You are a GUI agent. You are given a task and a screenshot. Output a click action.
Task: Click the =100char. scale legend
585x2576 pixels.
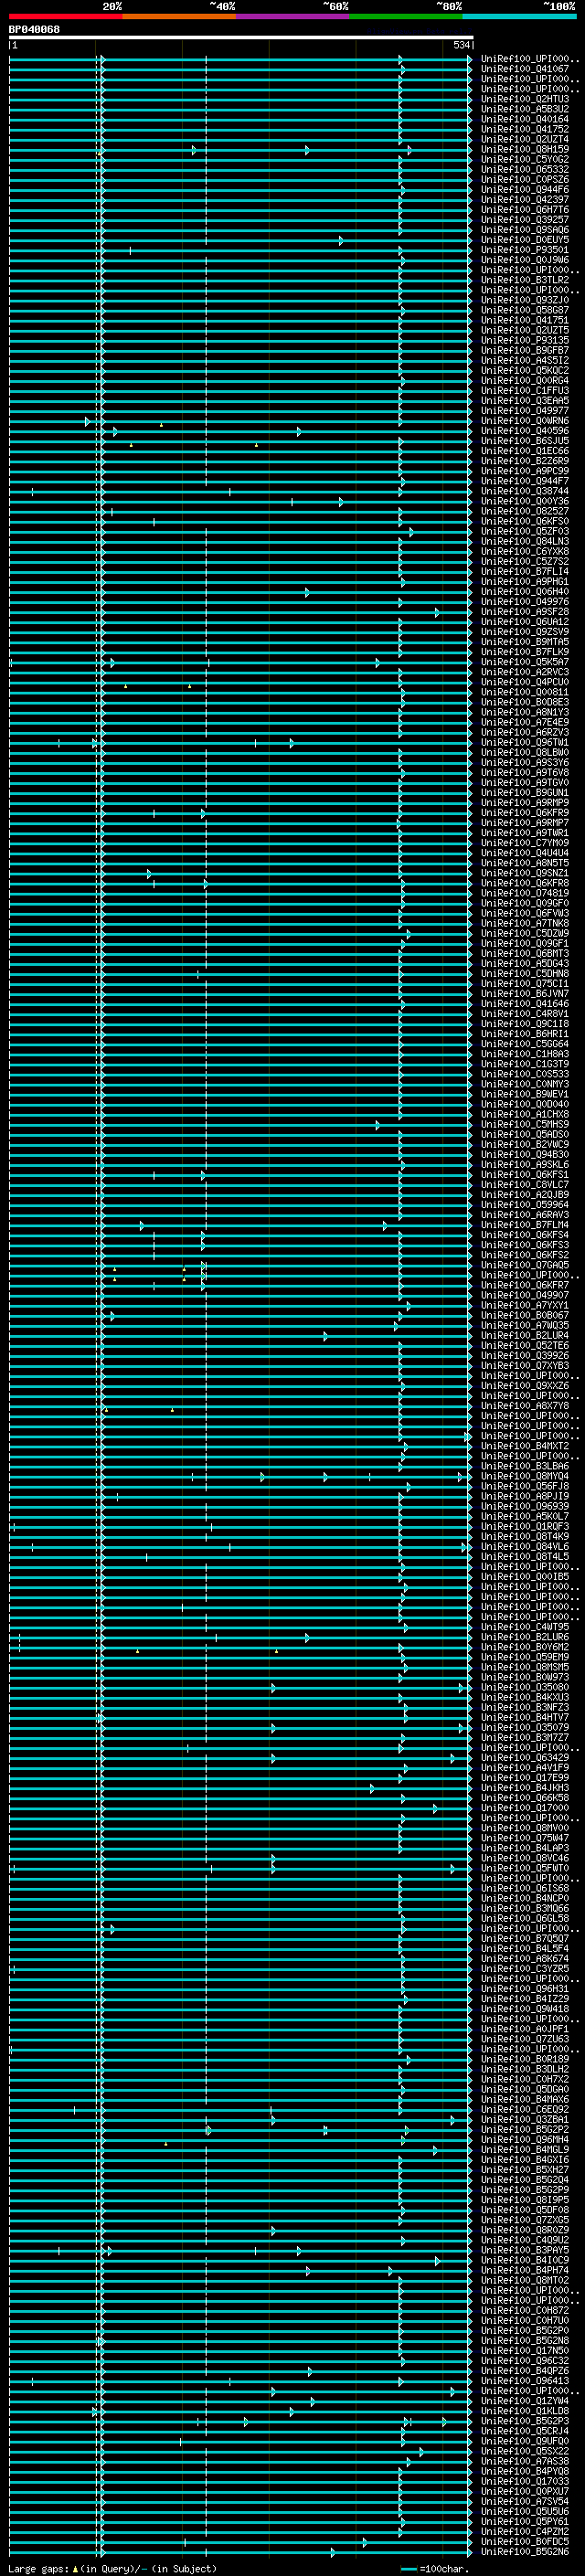click(x=435, y=2569)
